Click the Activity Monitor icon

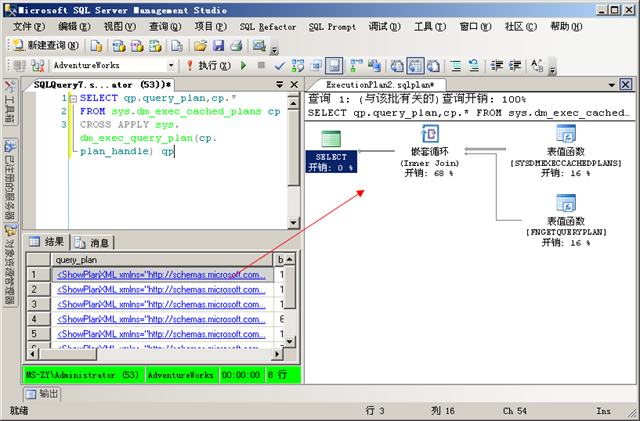(259, 45)
